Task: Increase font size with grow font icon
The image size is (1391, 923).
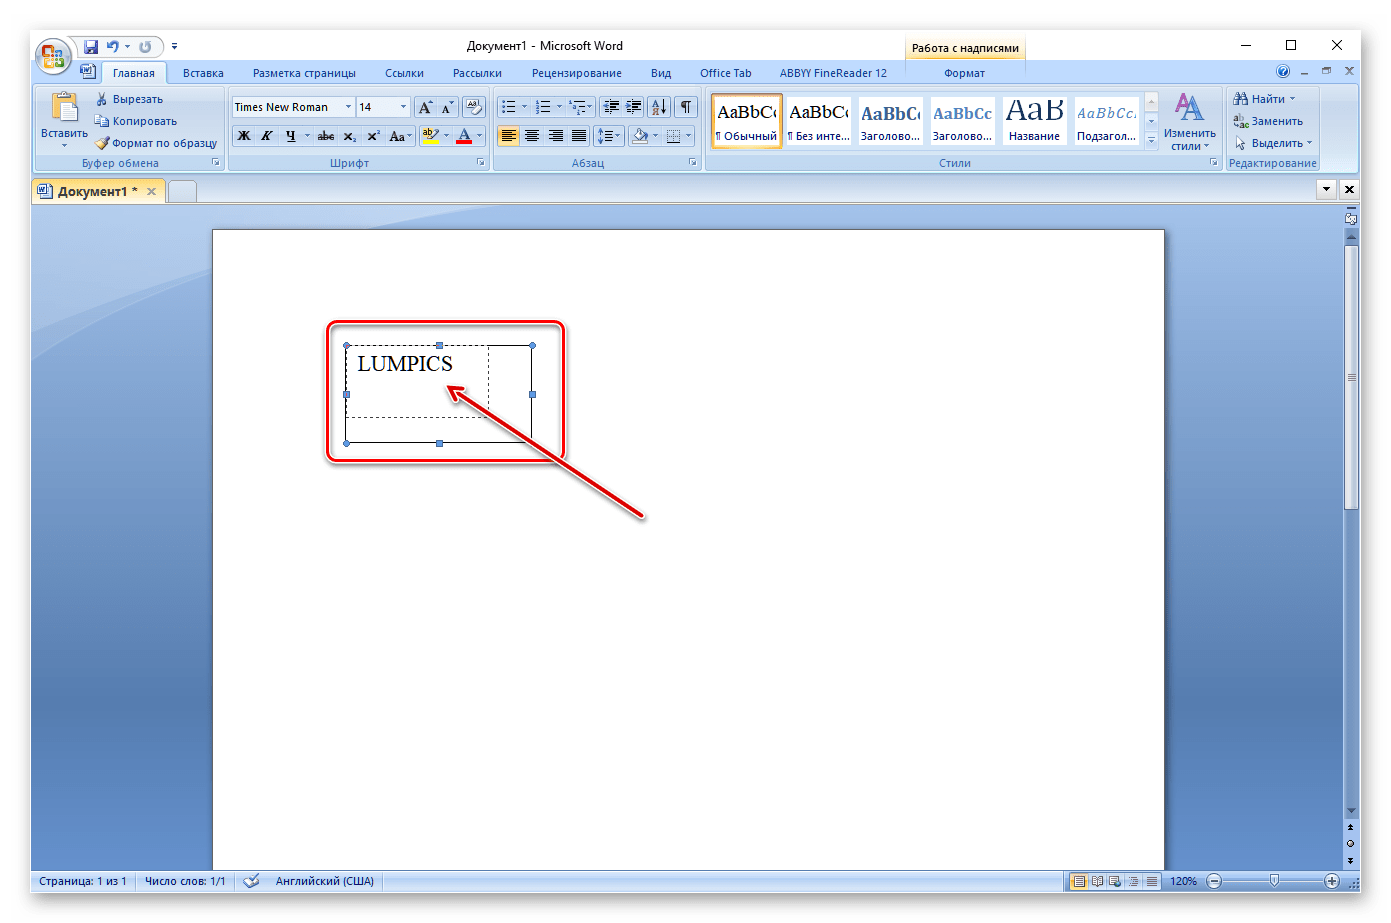Action: (424, 107)
